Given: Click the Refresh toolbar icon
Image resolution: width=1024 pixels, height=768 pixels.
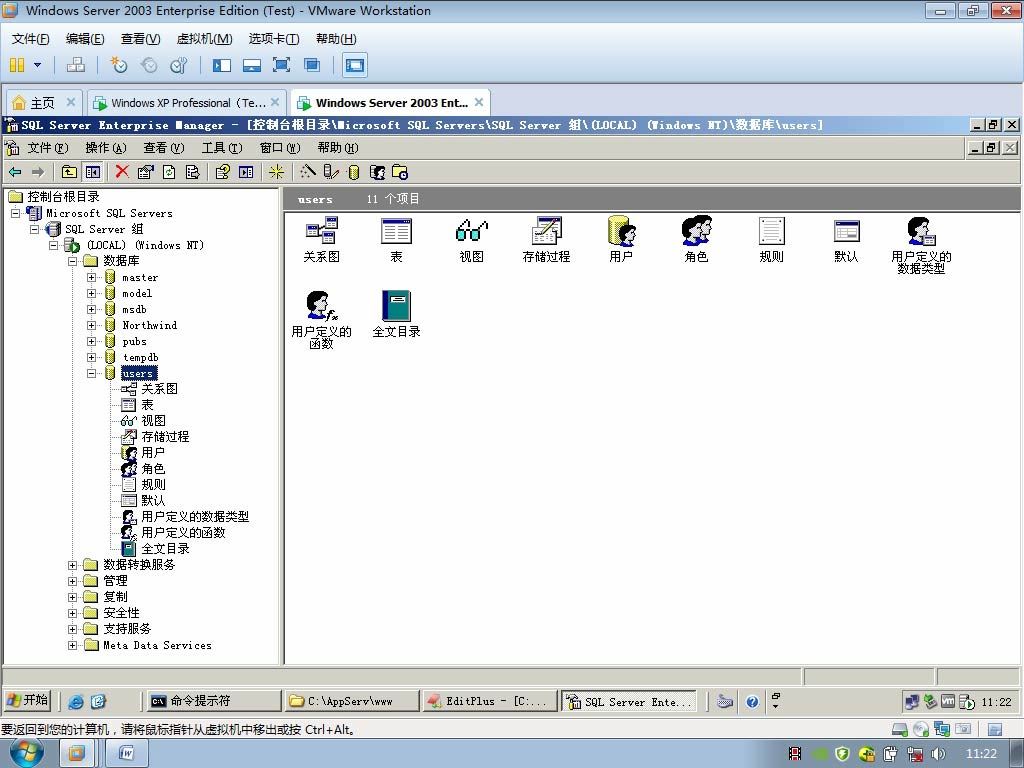Looking at the screenshot, I should tap(169, 172).
